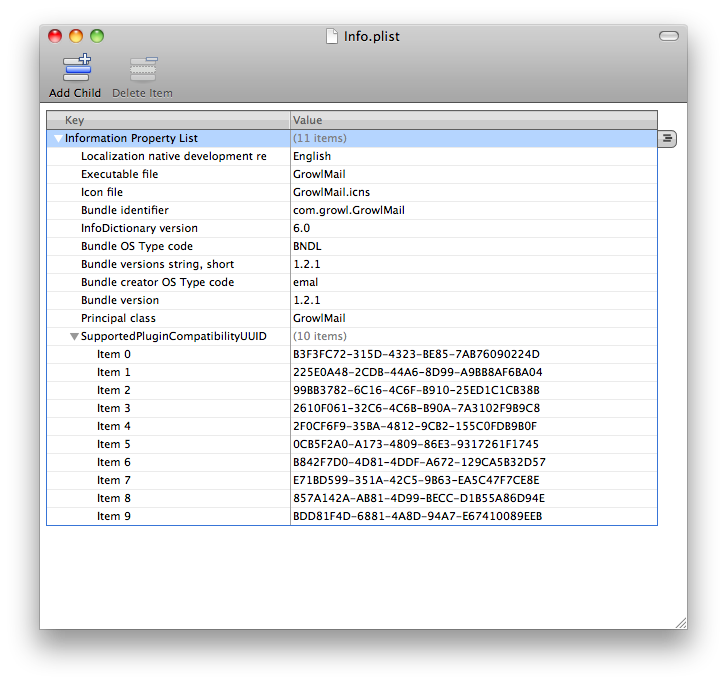The image size is (727, 684).
Task: Select the Bundle identifier key
Action: (x=125, y=210)
